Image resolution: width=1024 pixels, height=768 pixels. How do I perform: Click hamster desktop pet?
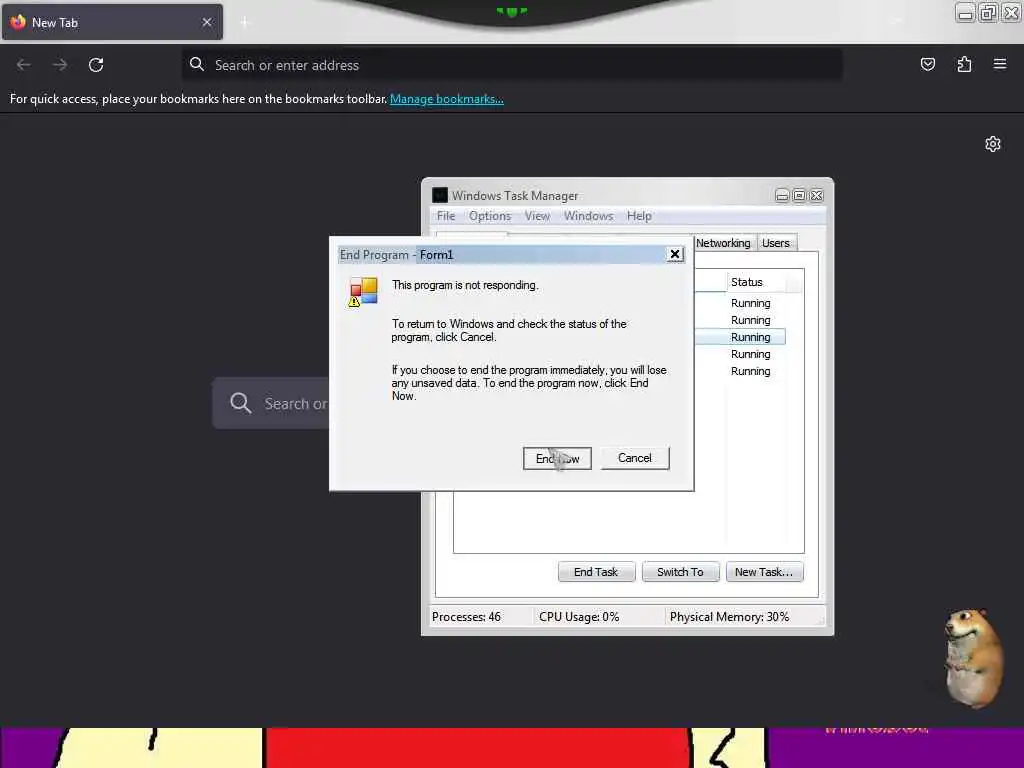click(x=972, y=657)
